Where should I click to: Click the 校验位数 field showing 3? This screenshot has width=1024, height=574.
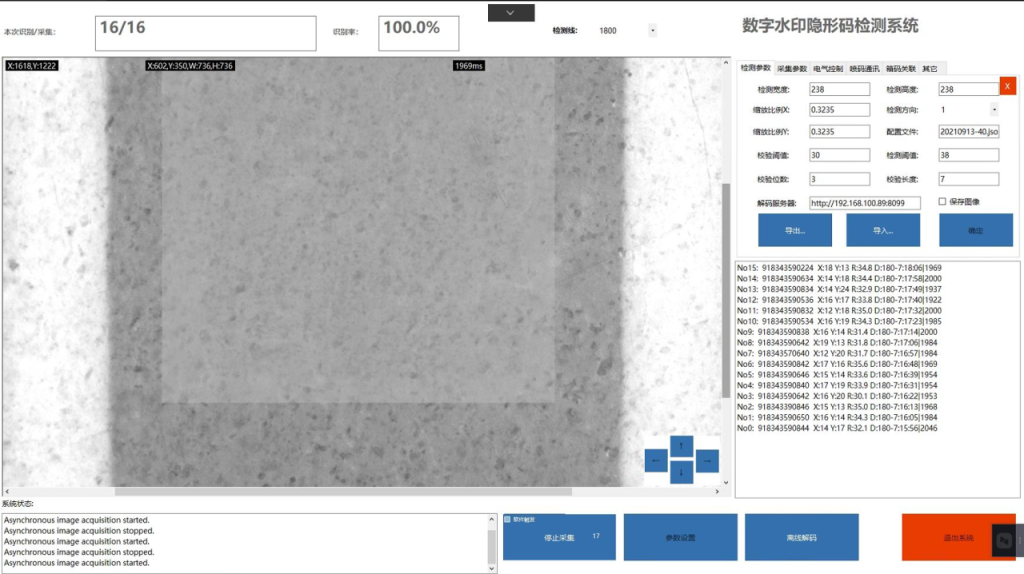click(x=839, y=179)
